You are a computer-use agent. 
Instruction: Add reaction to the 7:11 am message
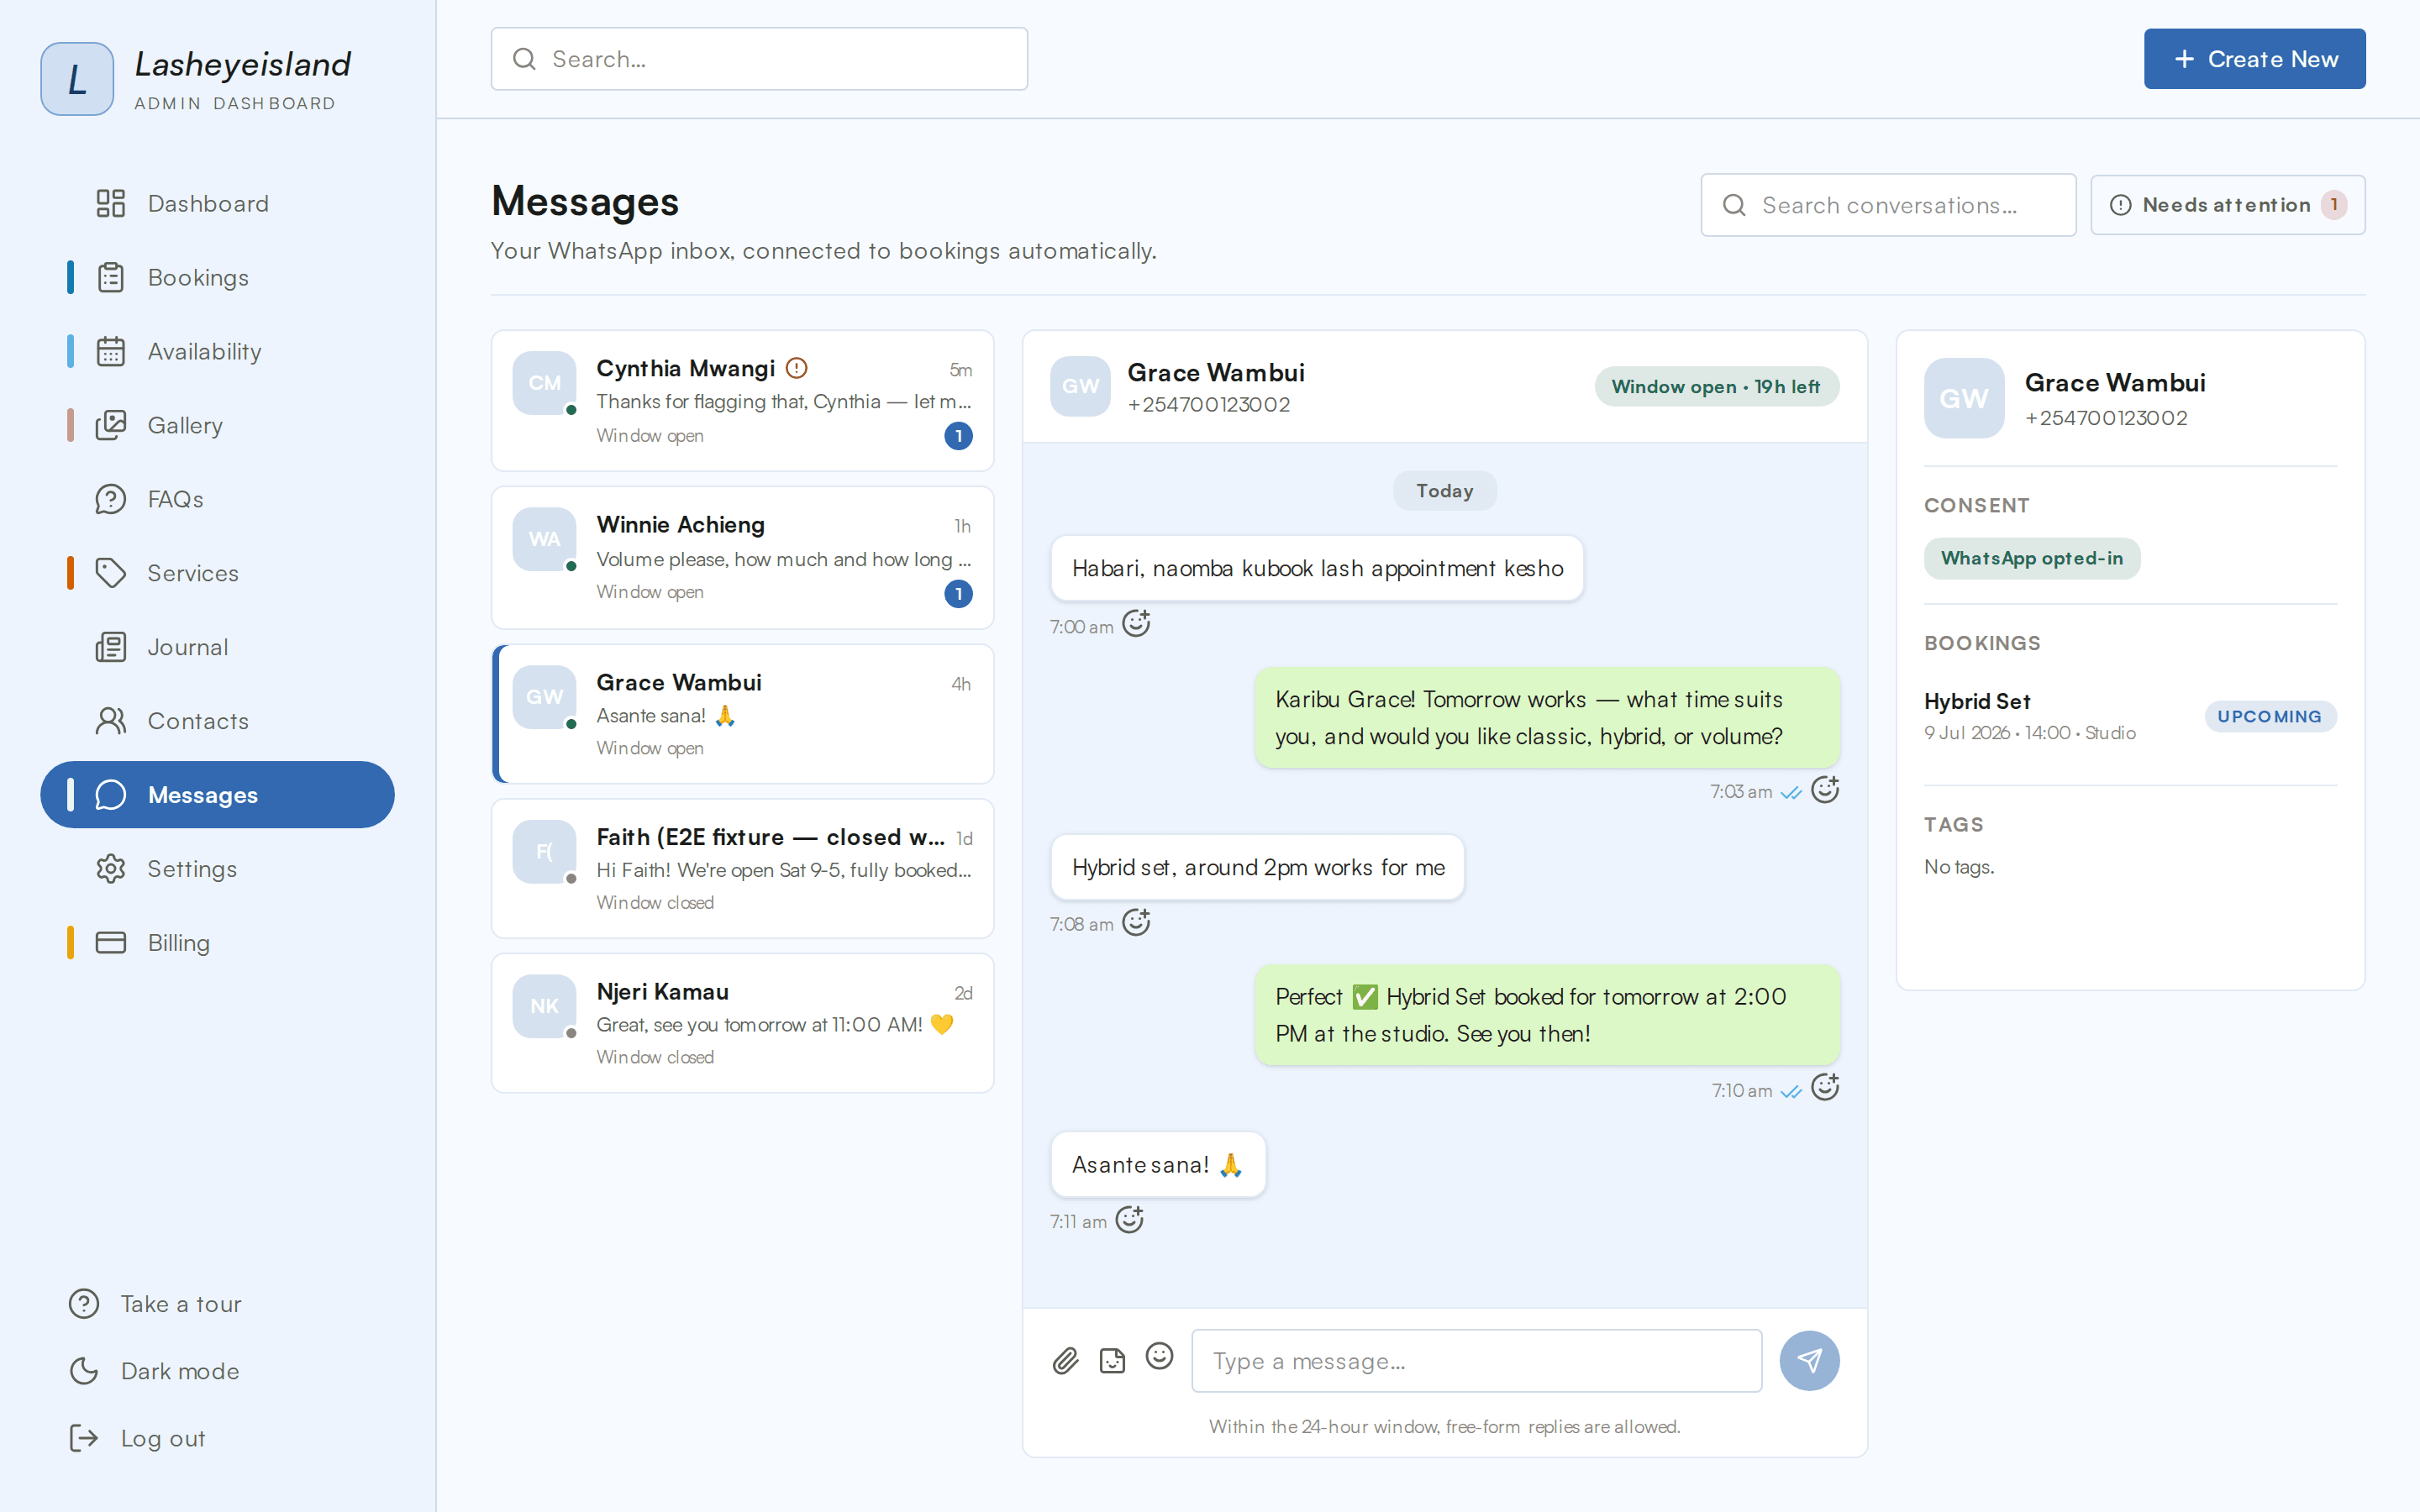tap(1129, 1220)
